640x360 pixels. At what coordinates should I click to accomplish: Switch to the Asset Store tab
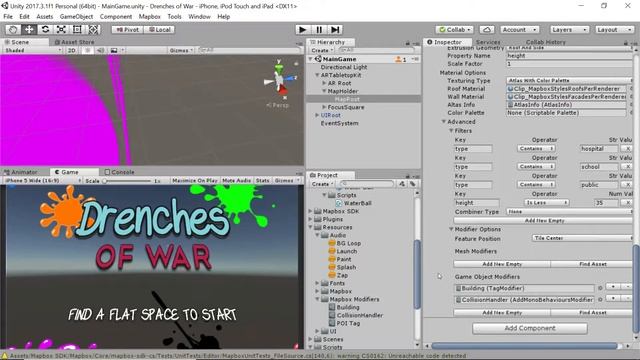[x=74, y=42]
